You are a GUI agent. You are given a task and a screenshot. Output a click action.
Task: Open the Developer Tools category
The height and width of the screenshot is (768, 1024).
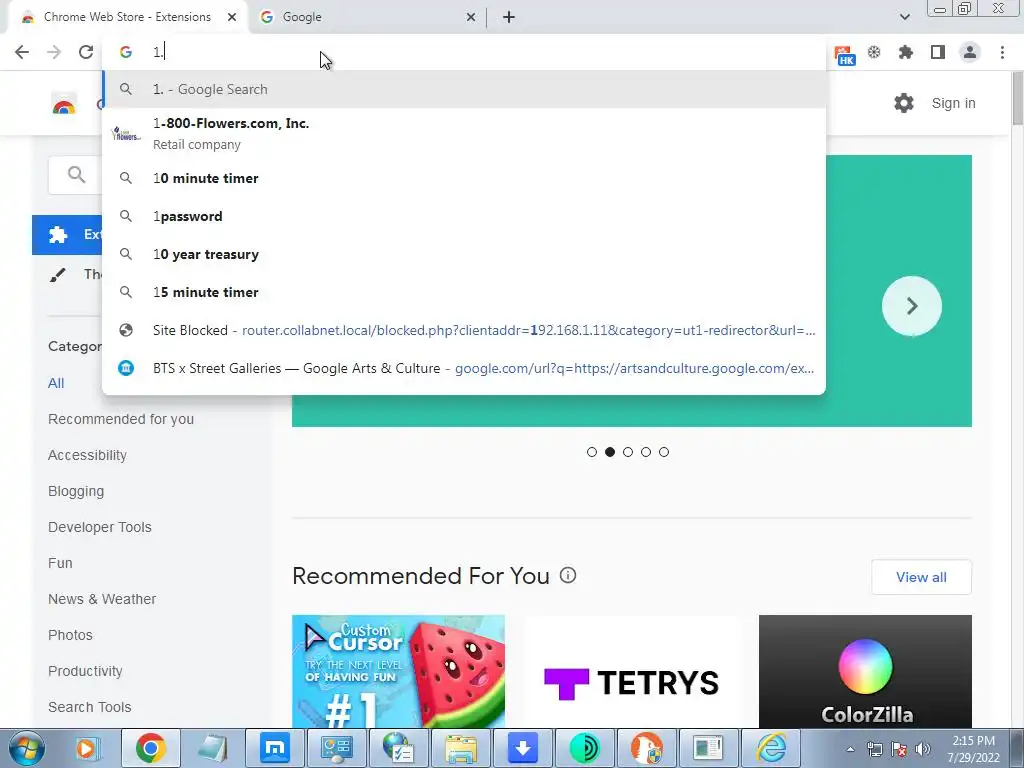tap(100, 527)
